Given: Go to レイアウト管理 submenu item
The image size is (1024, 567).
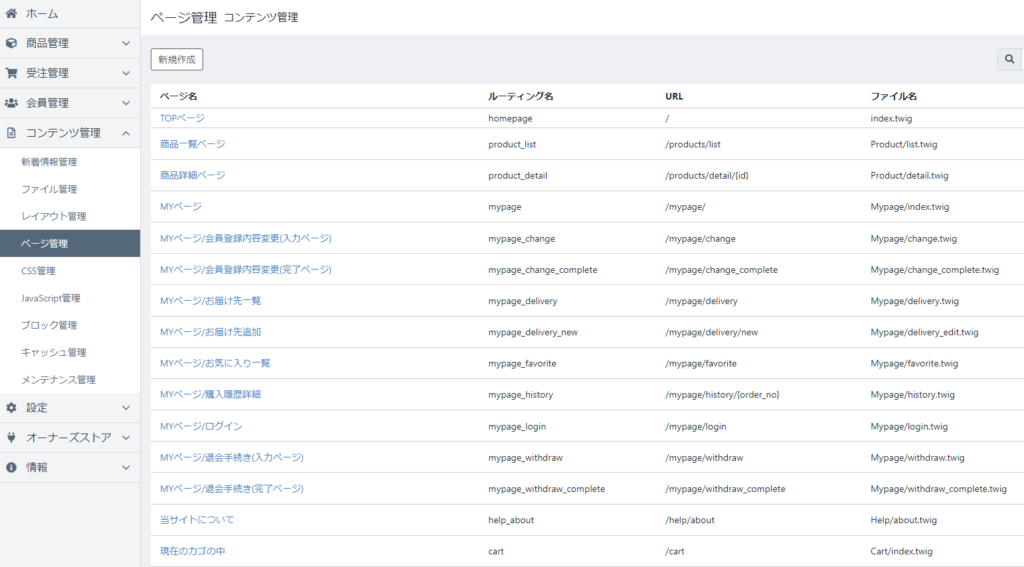Looking at the screenshot, I should 53,216.
